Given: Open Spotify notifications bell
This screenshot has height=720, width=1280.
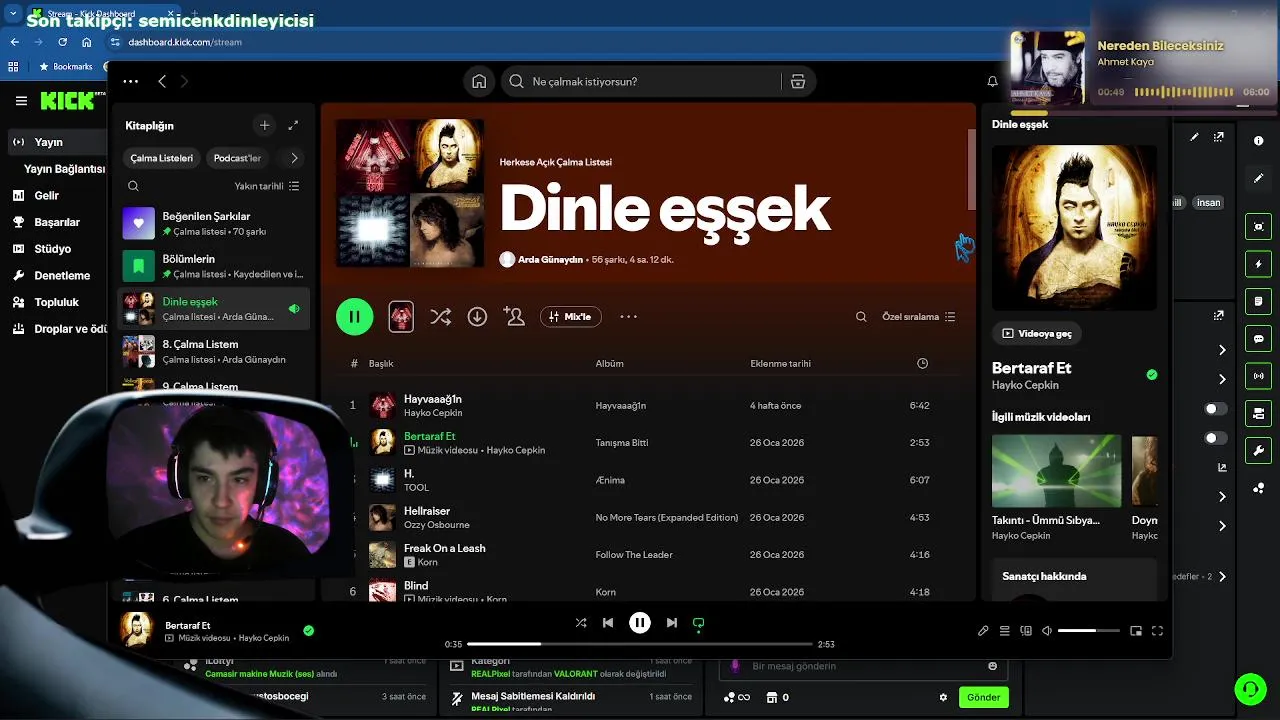Looking at the screenshot, I should [992, 81].
